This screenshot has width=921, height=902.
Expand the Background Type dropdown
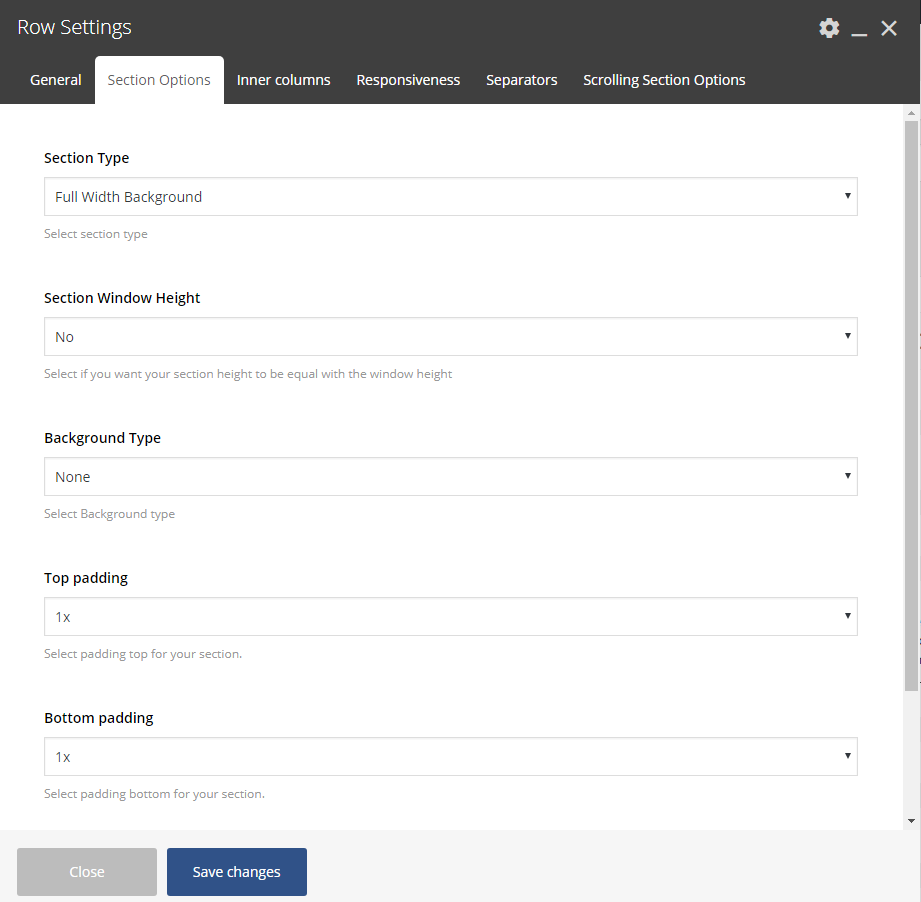pos(450,477)
